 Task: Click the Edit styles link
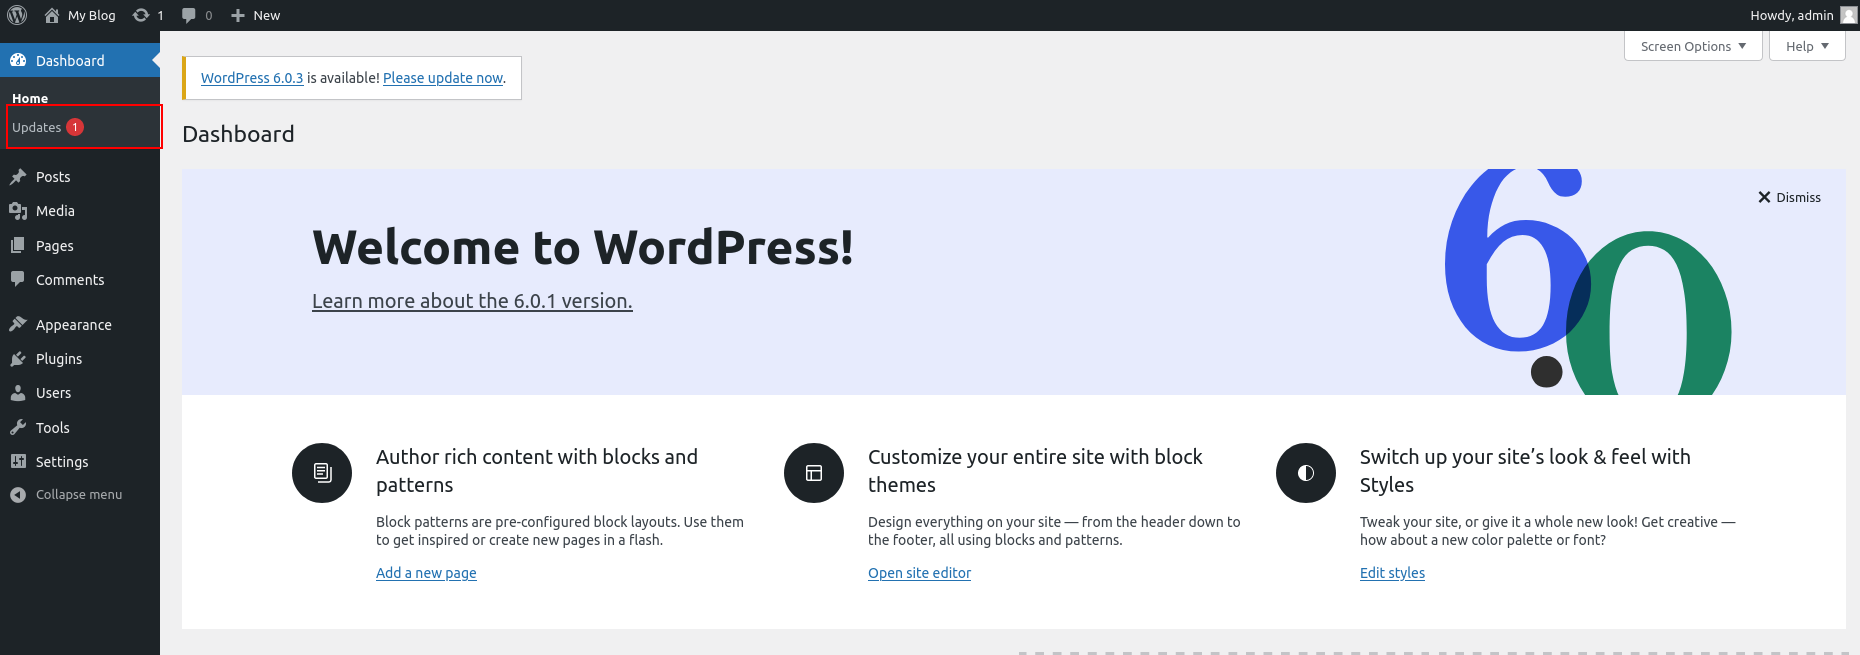(1392, 573)
